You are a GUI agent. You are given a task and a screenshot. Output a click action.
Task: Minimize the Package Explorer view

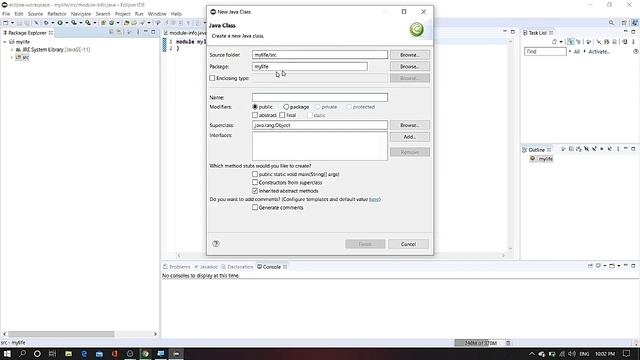(x=146, y=31)
